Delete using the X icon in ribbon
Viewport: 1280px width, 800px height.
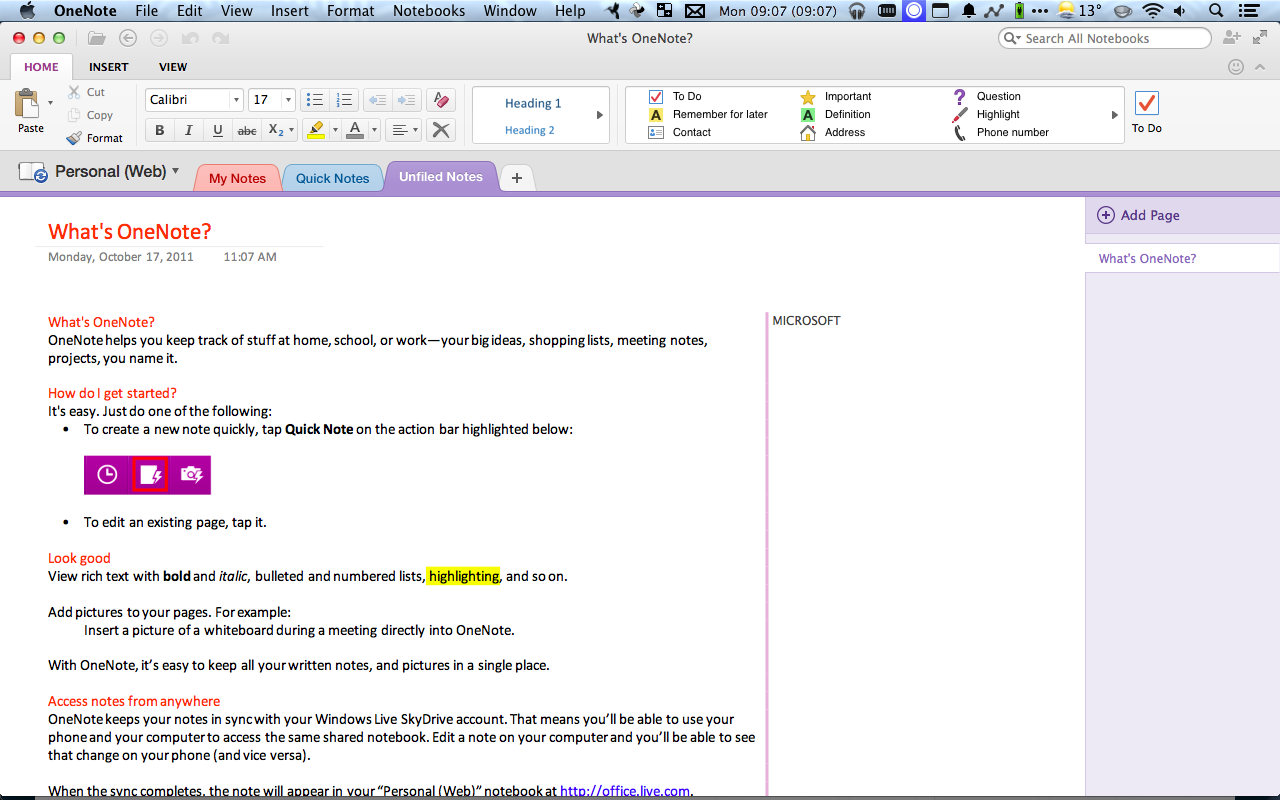coord(440,130)
